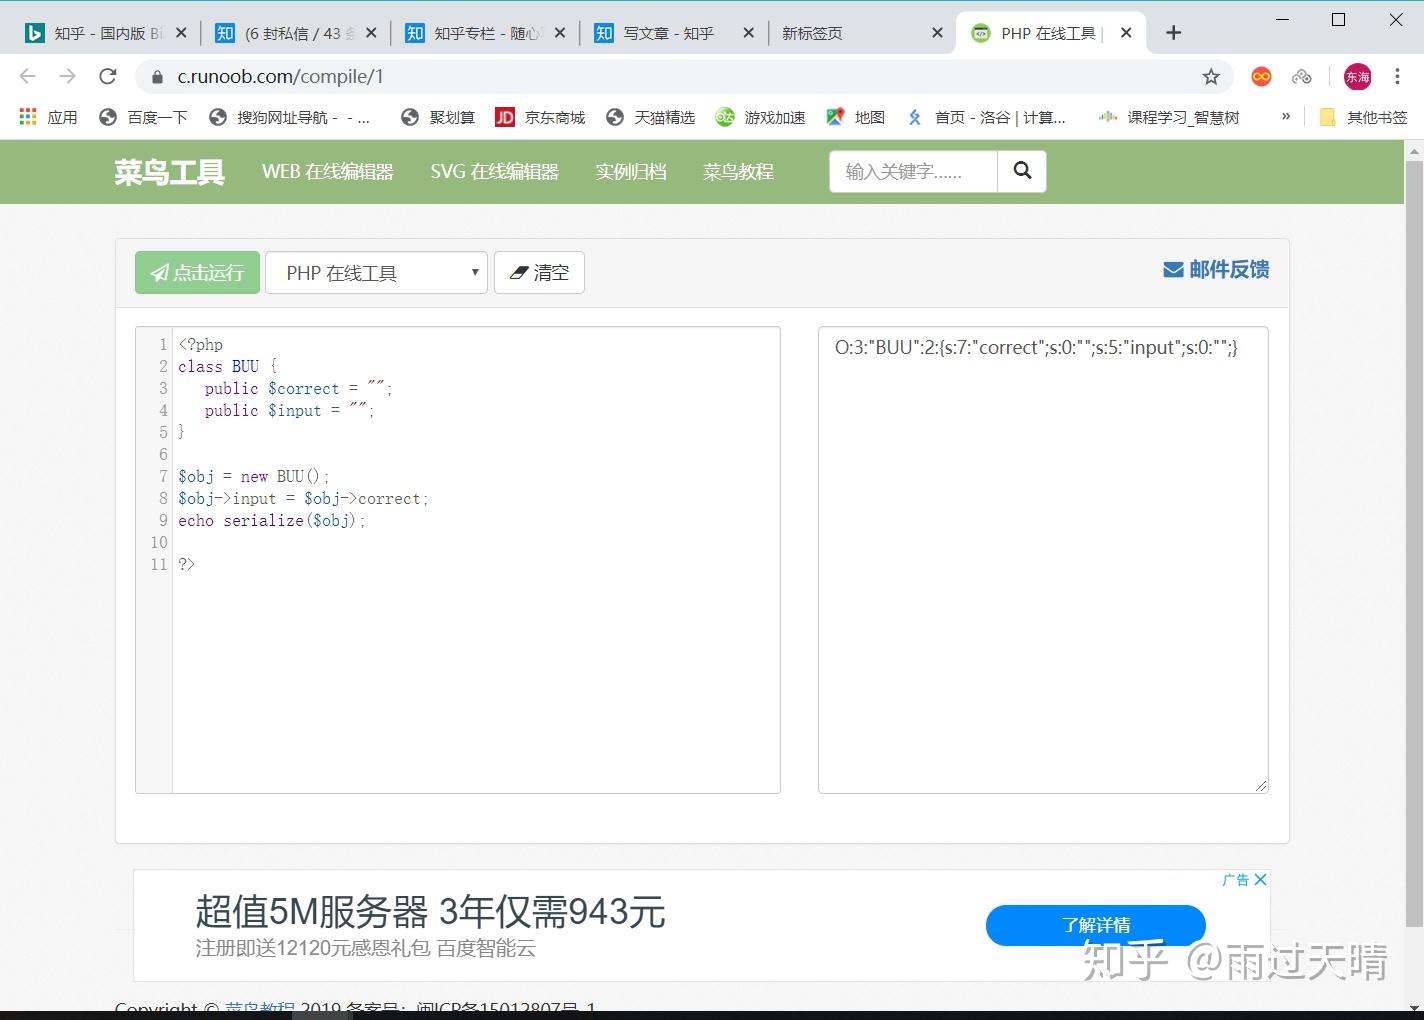Viewport: 1424px width, 1020px height.
Task: Switch to the 私信 tab
Action: click(295, 33)
